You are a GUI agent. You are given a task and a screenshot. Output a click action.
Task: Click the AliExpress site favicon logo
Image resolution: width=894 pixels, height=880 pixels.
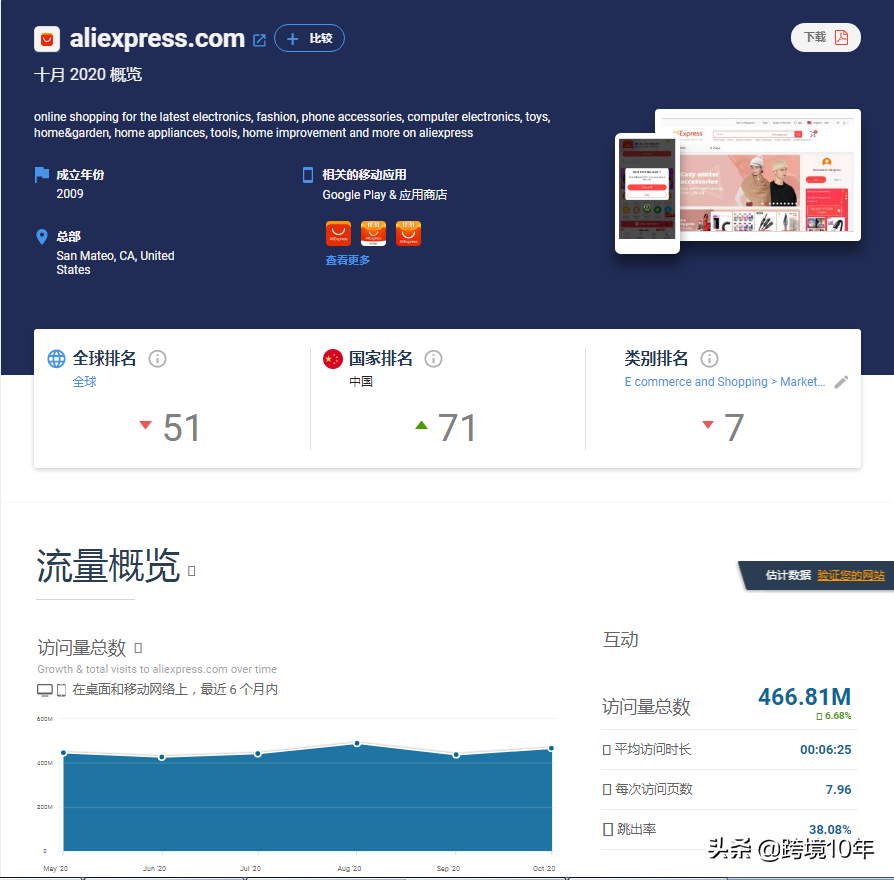pos(47,39)
